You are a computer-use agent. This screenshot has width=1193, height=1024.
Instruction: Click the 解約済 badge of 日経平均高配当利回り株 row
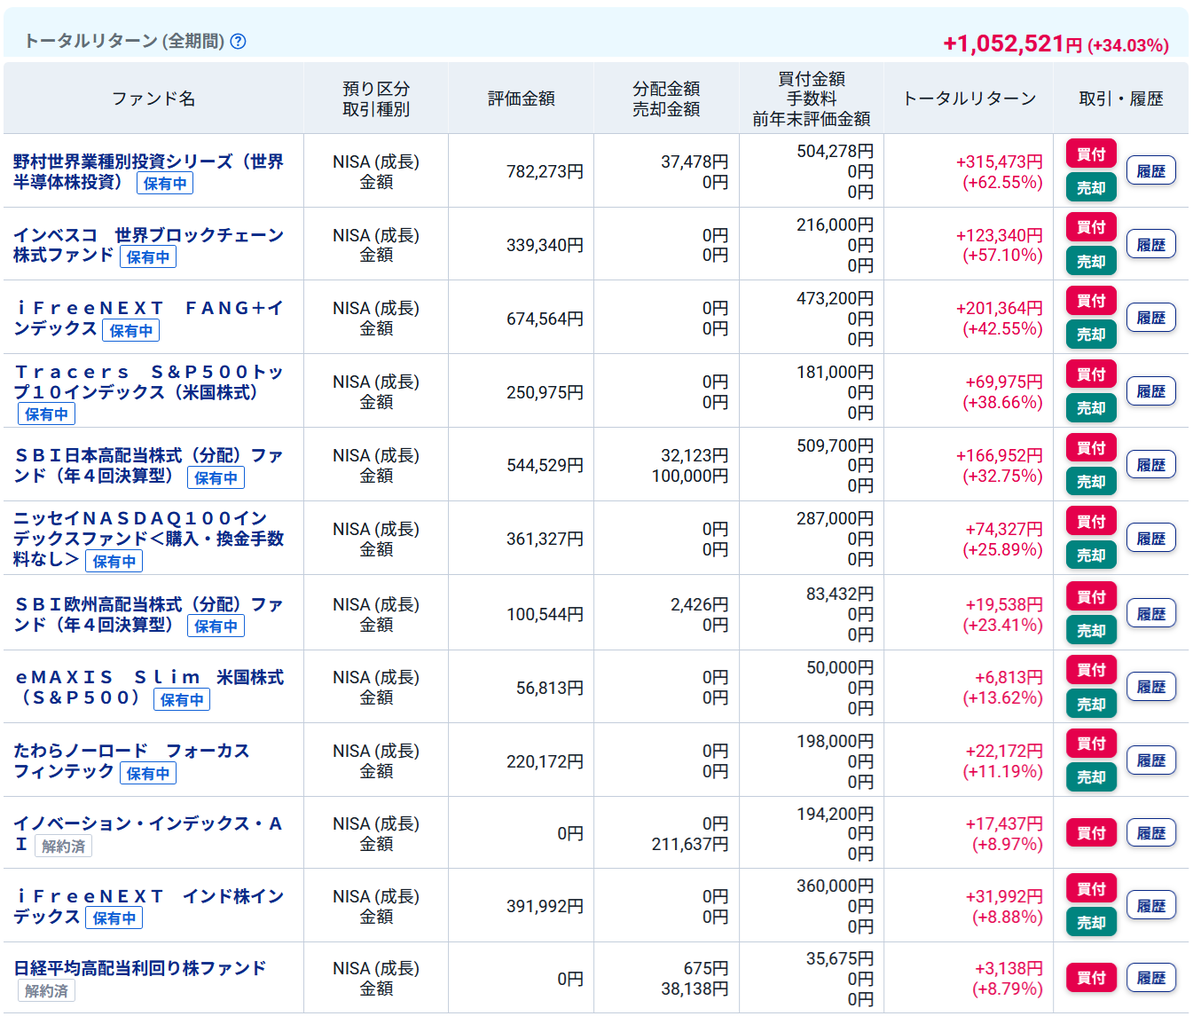[x=46, y=991]
